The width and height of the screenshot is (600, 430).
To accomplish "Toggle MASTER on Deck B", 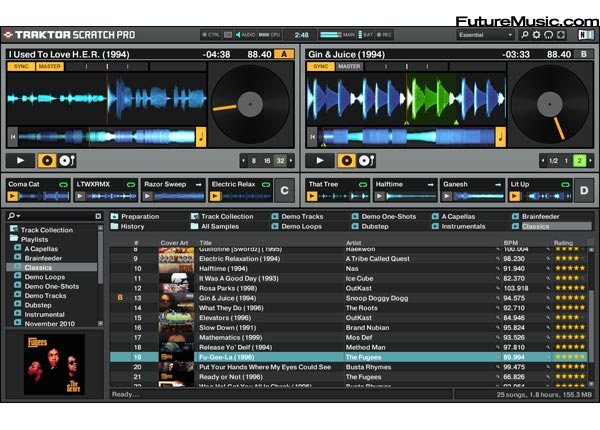I will (349, 67).
